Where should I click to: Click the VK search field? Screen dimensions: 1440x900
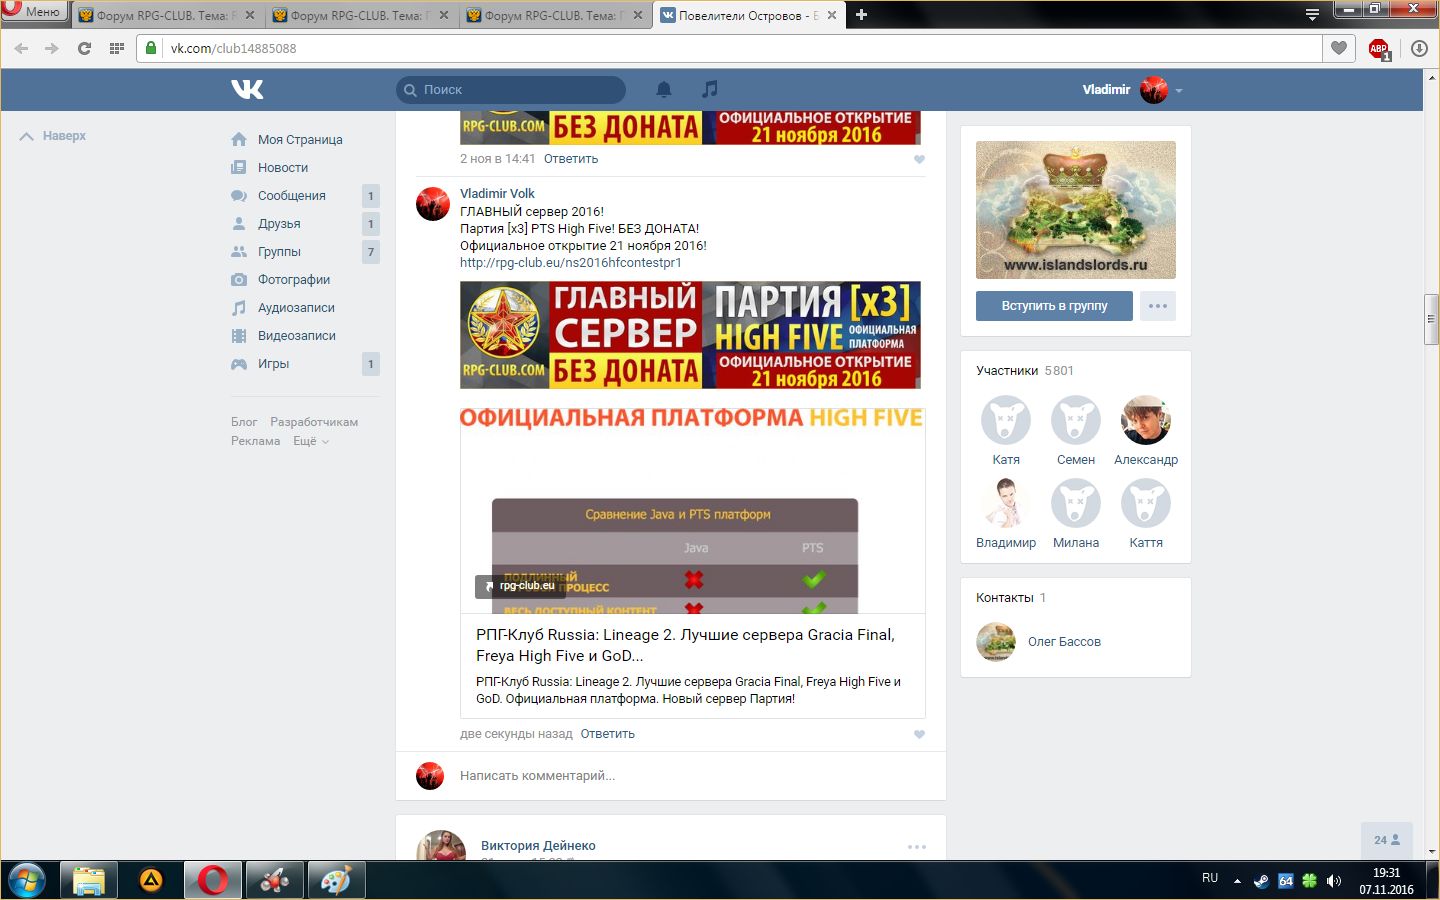pyautogui.click(x=511, y=90)
